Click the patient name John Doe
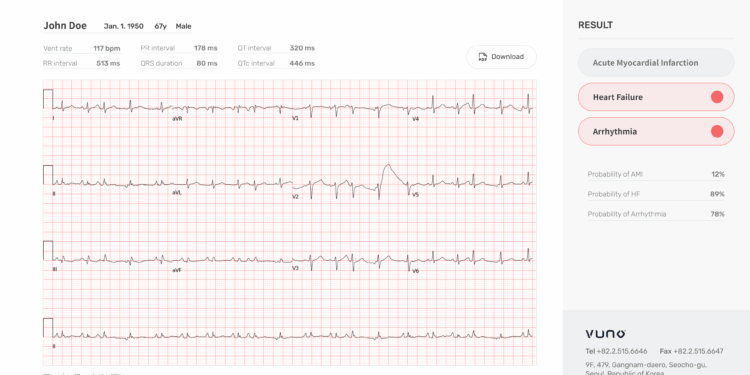 (x=65, y=26)
